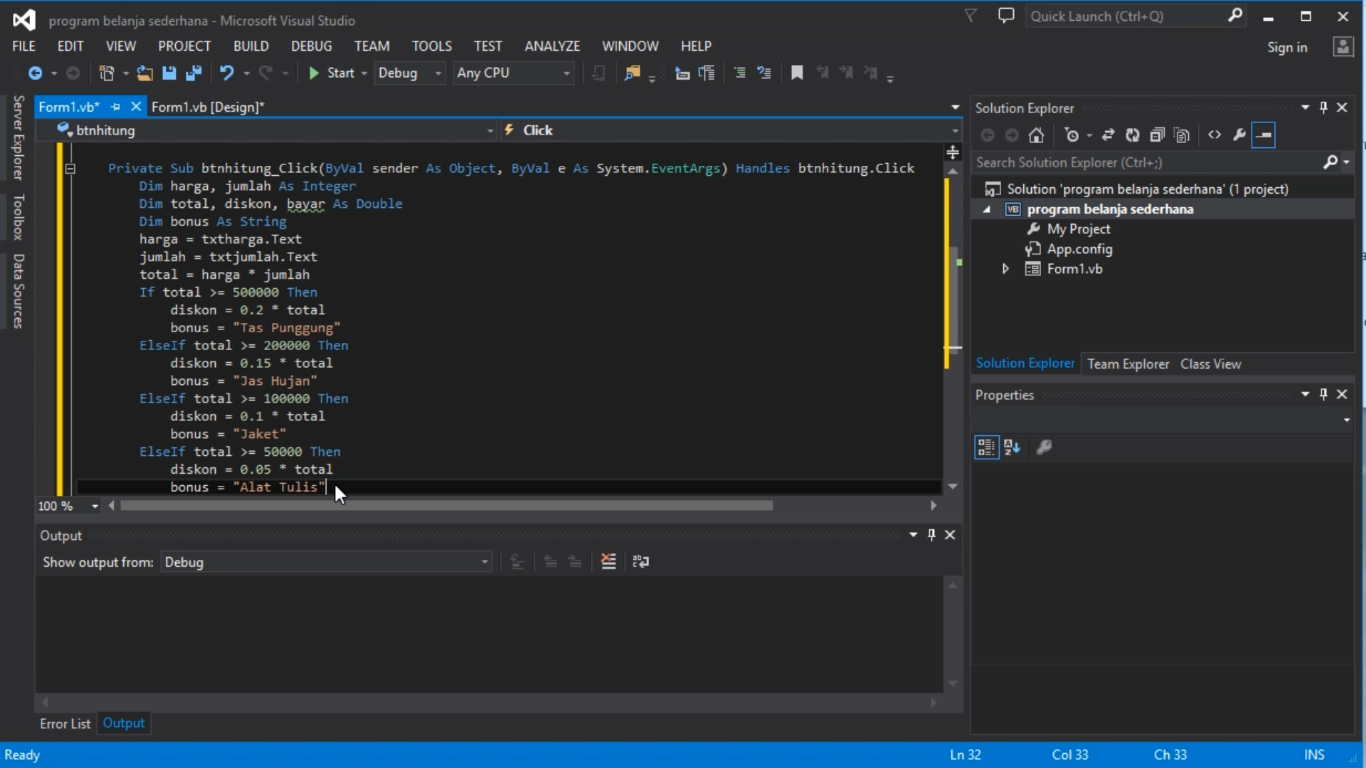Open the Debug configuration dropdown

tap(438, 73)
